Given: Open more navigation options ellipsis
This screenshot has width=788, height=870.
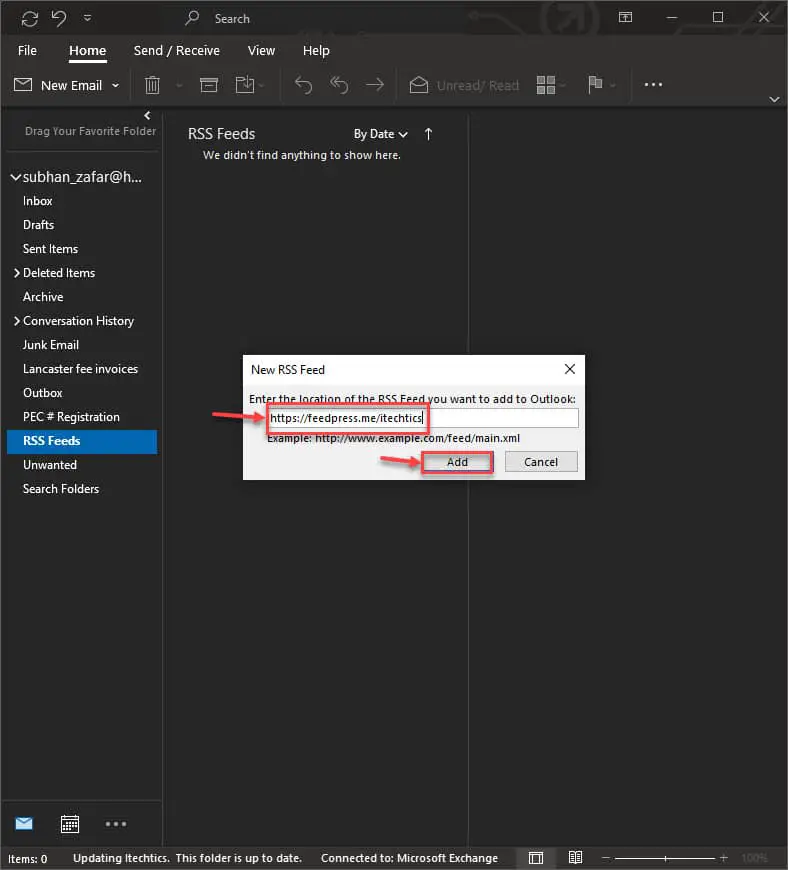Looking at the screenshot, I should click(115, 824).
